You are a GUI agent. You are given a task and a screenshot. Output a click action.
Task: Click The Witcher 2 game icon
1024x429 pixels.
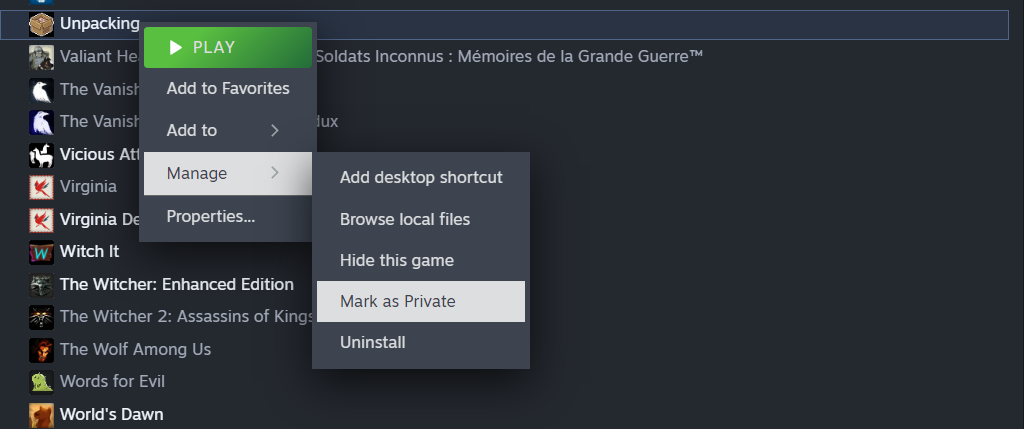[x=41, y=317]
